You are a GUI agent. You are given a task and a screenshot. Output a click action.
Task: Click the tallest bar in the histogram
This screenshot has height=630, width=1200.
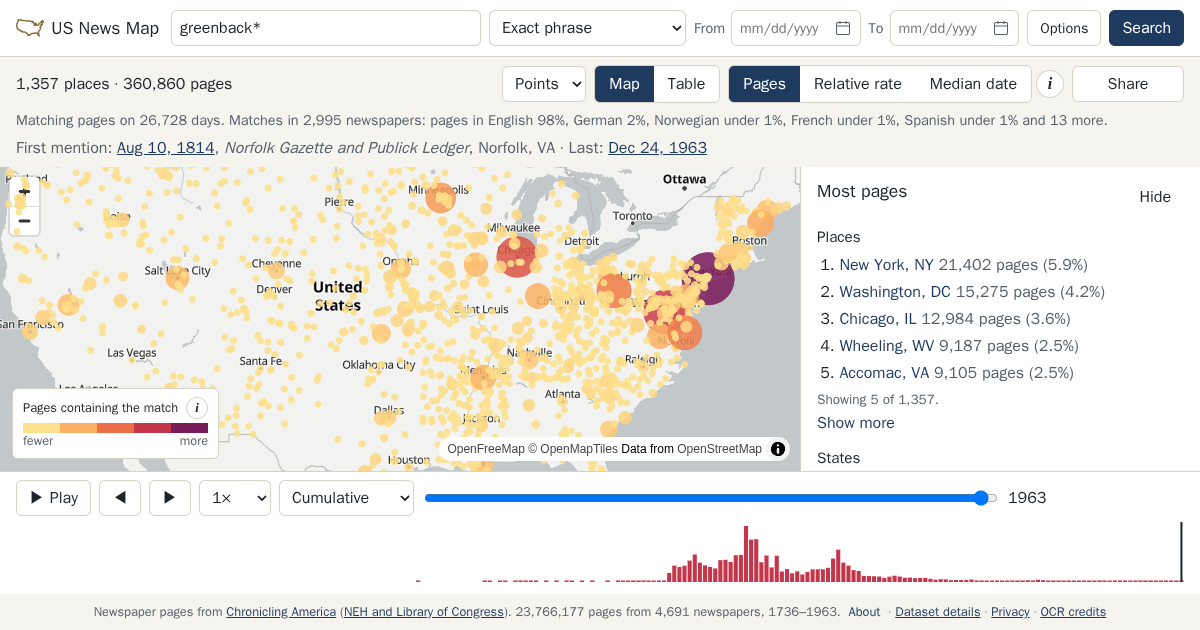745,554
